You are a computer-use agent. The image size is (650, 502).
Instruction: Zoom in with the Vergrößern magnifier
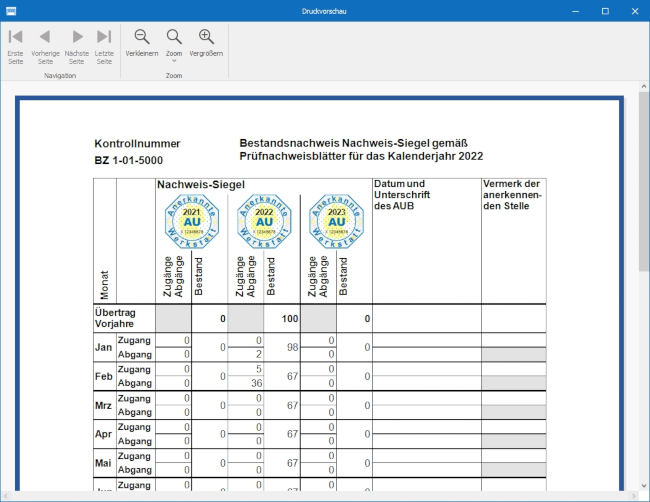207,43
